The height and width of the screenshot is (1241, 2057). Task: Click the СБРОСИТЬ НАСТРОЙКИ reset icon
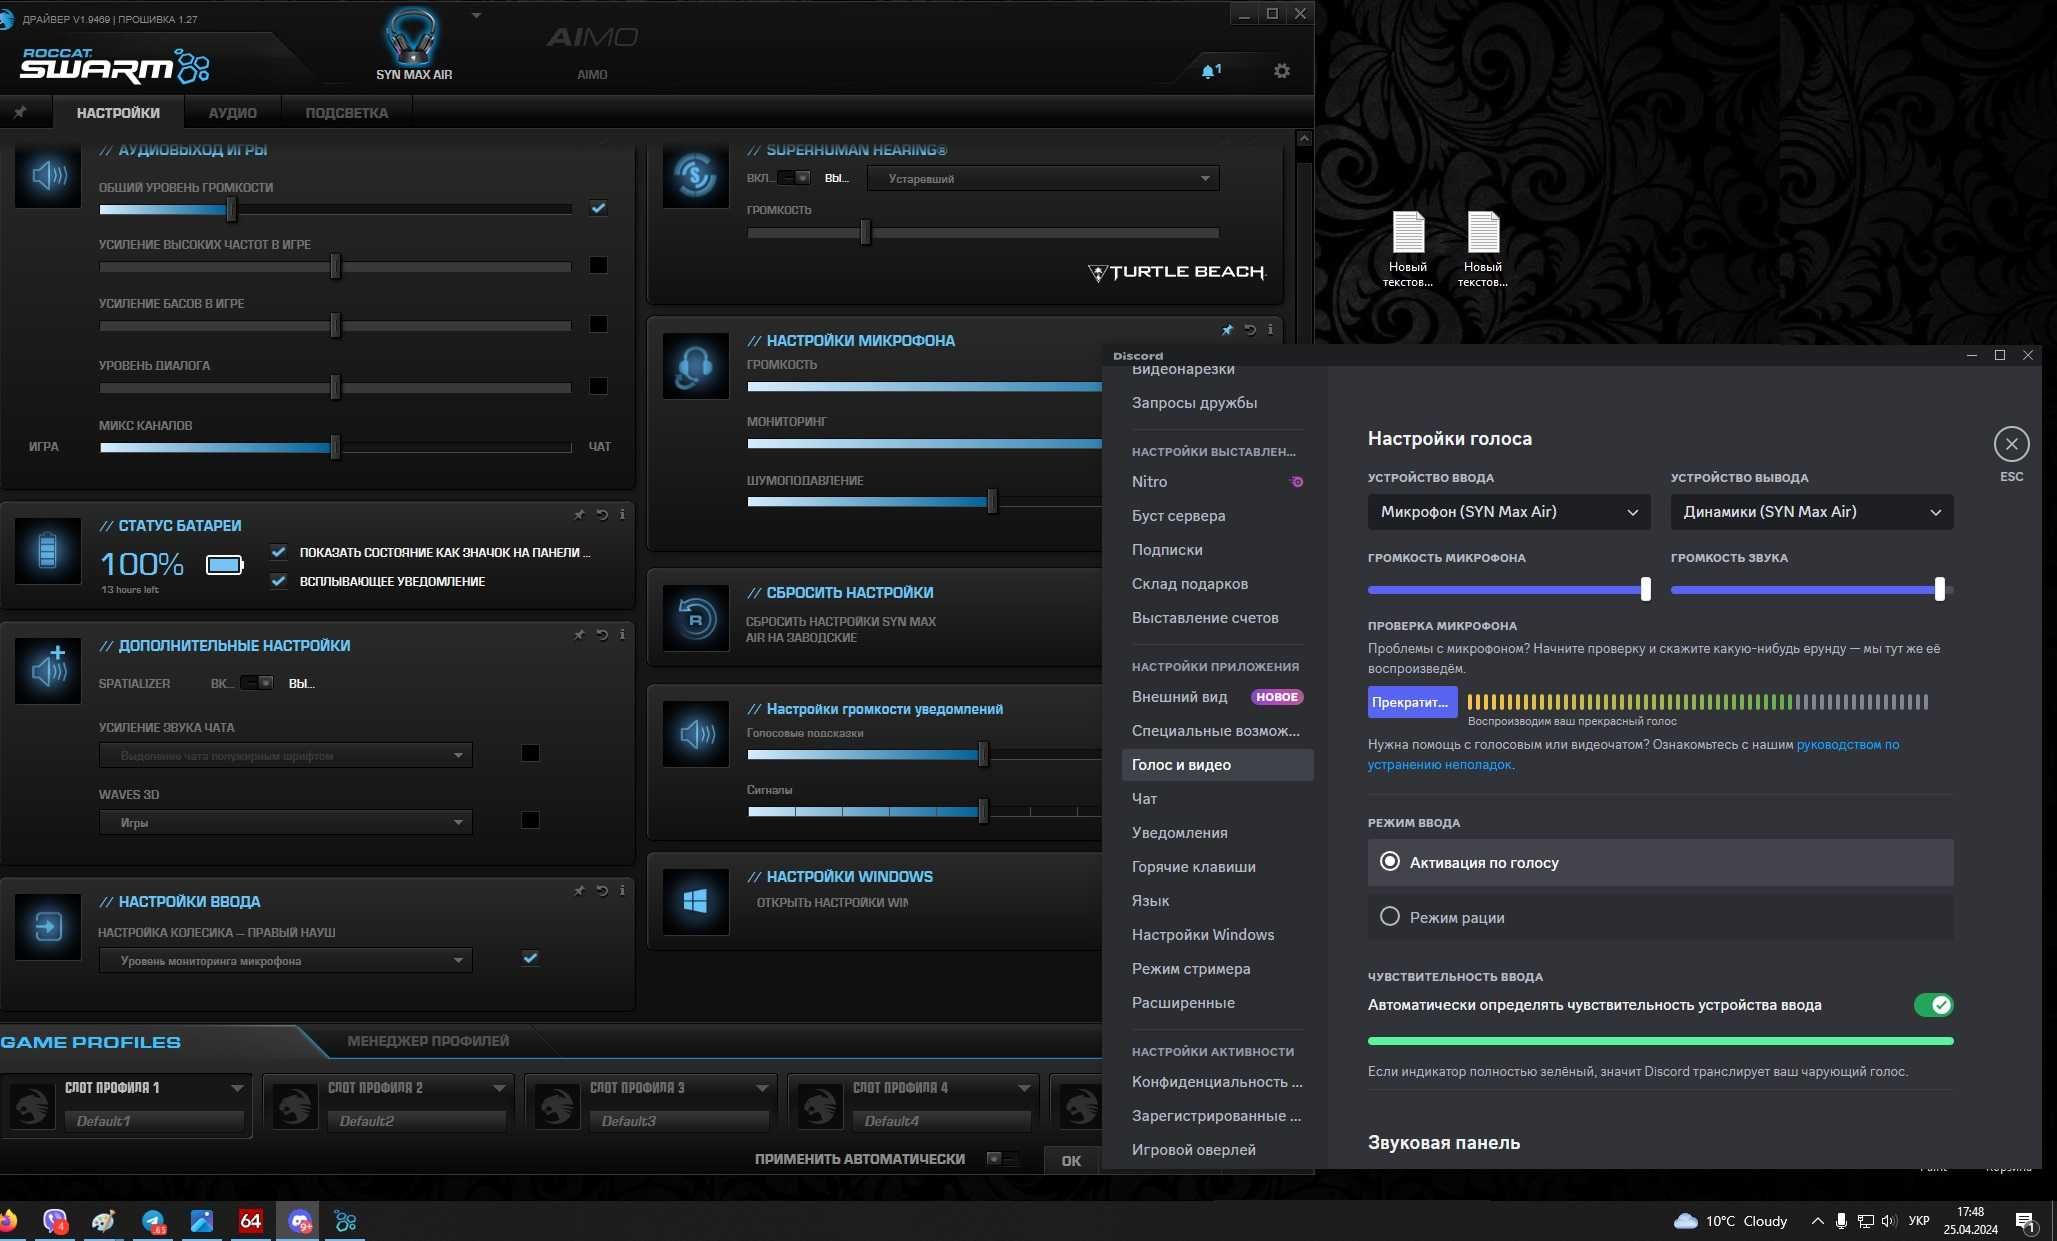pos(695,618)
